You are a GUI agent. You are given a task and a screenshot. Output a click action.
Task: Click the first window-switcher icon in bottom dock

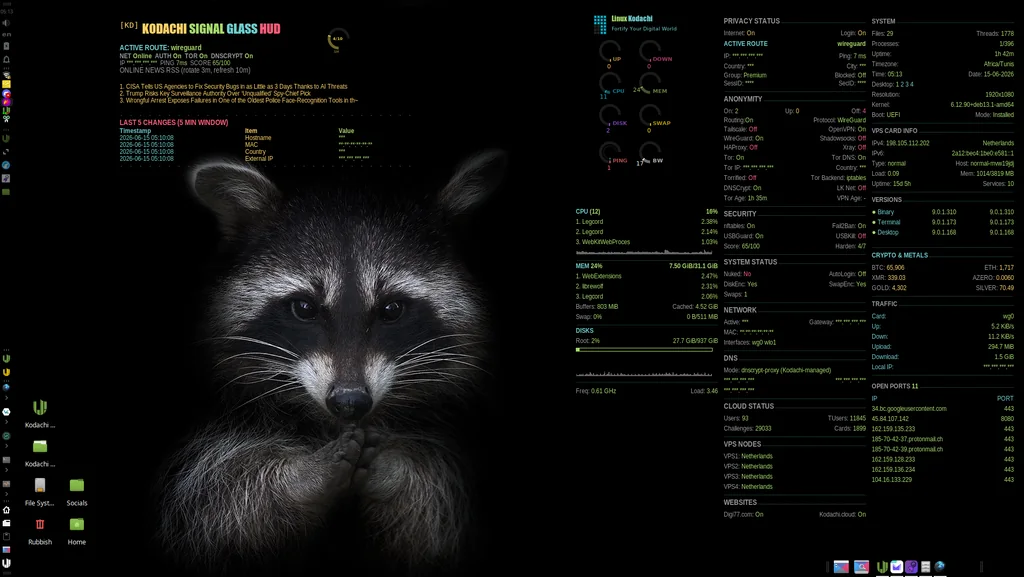(841, 567)
